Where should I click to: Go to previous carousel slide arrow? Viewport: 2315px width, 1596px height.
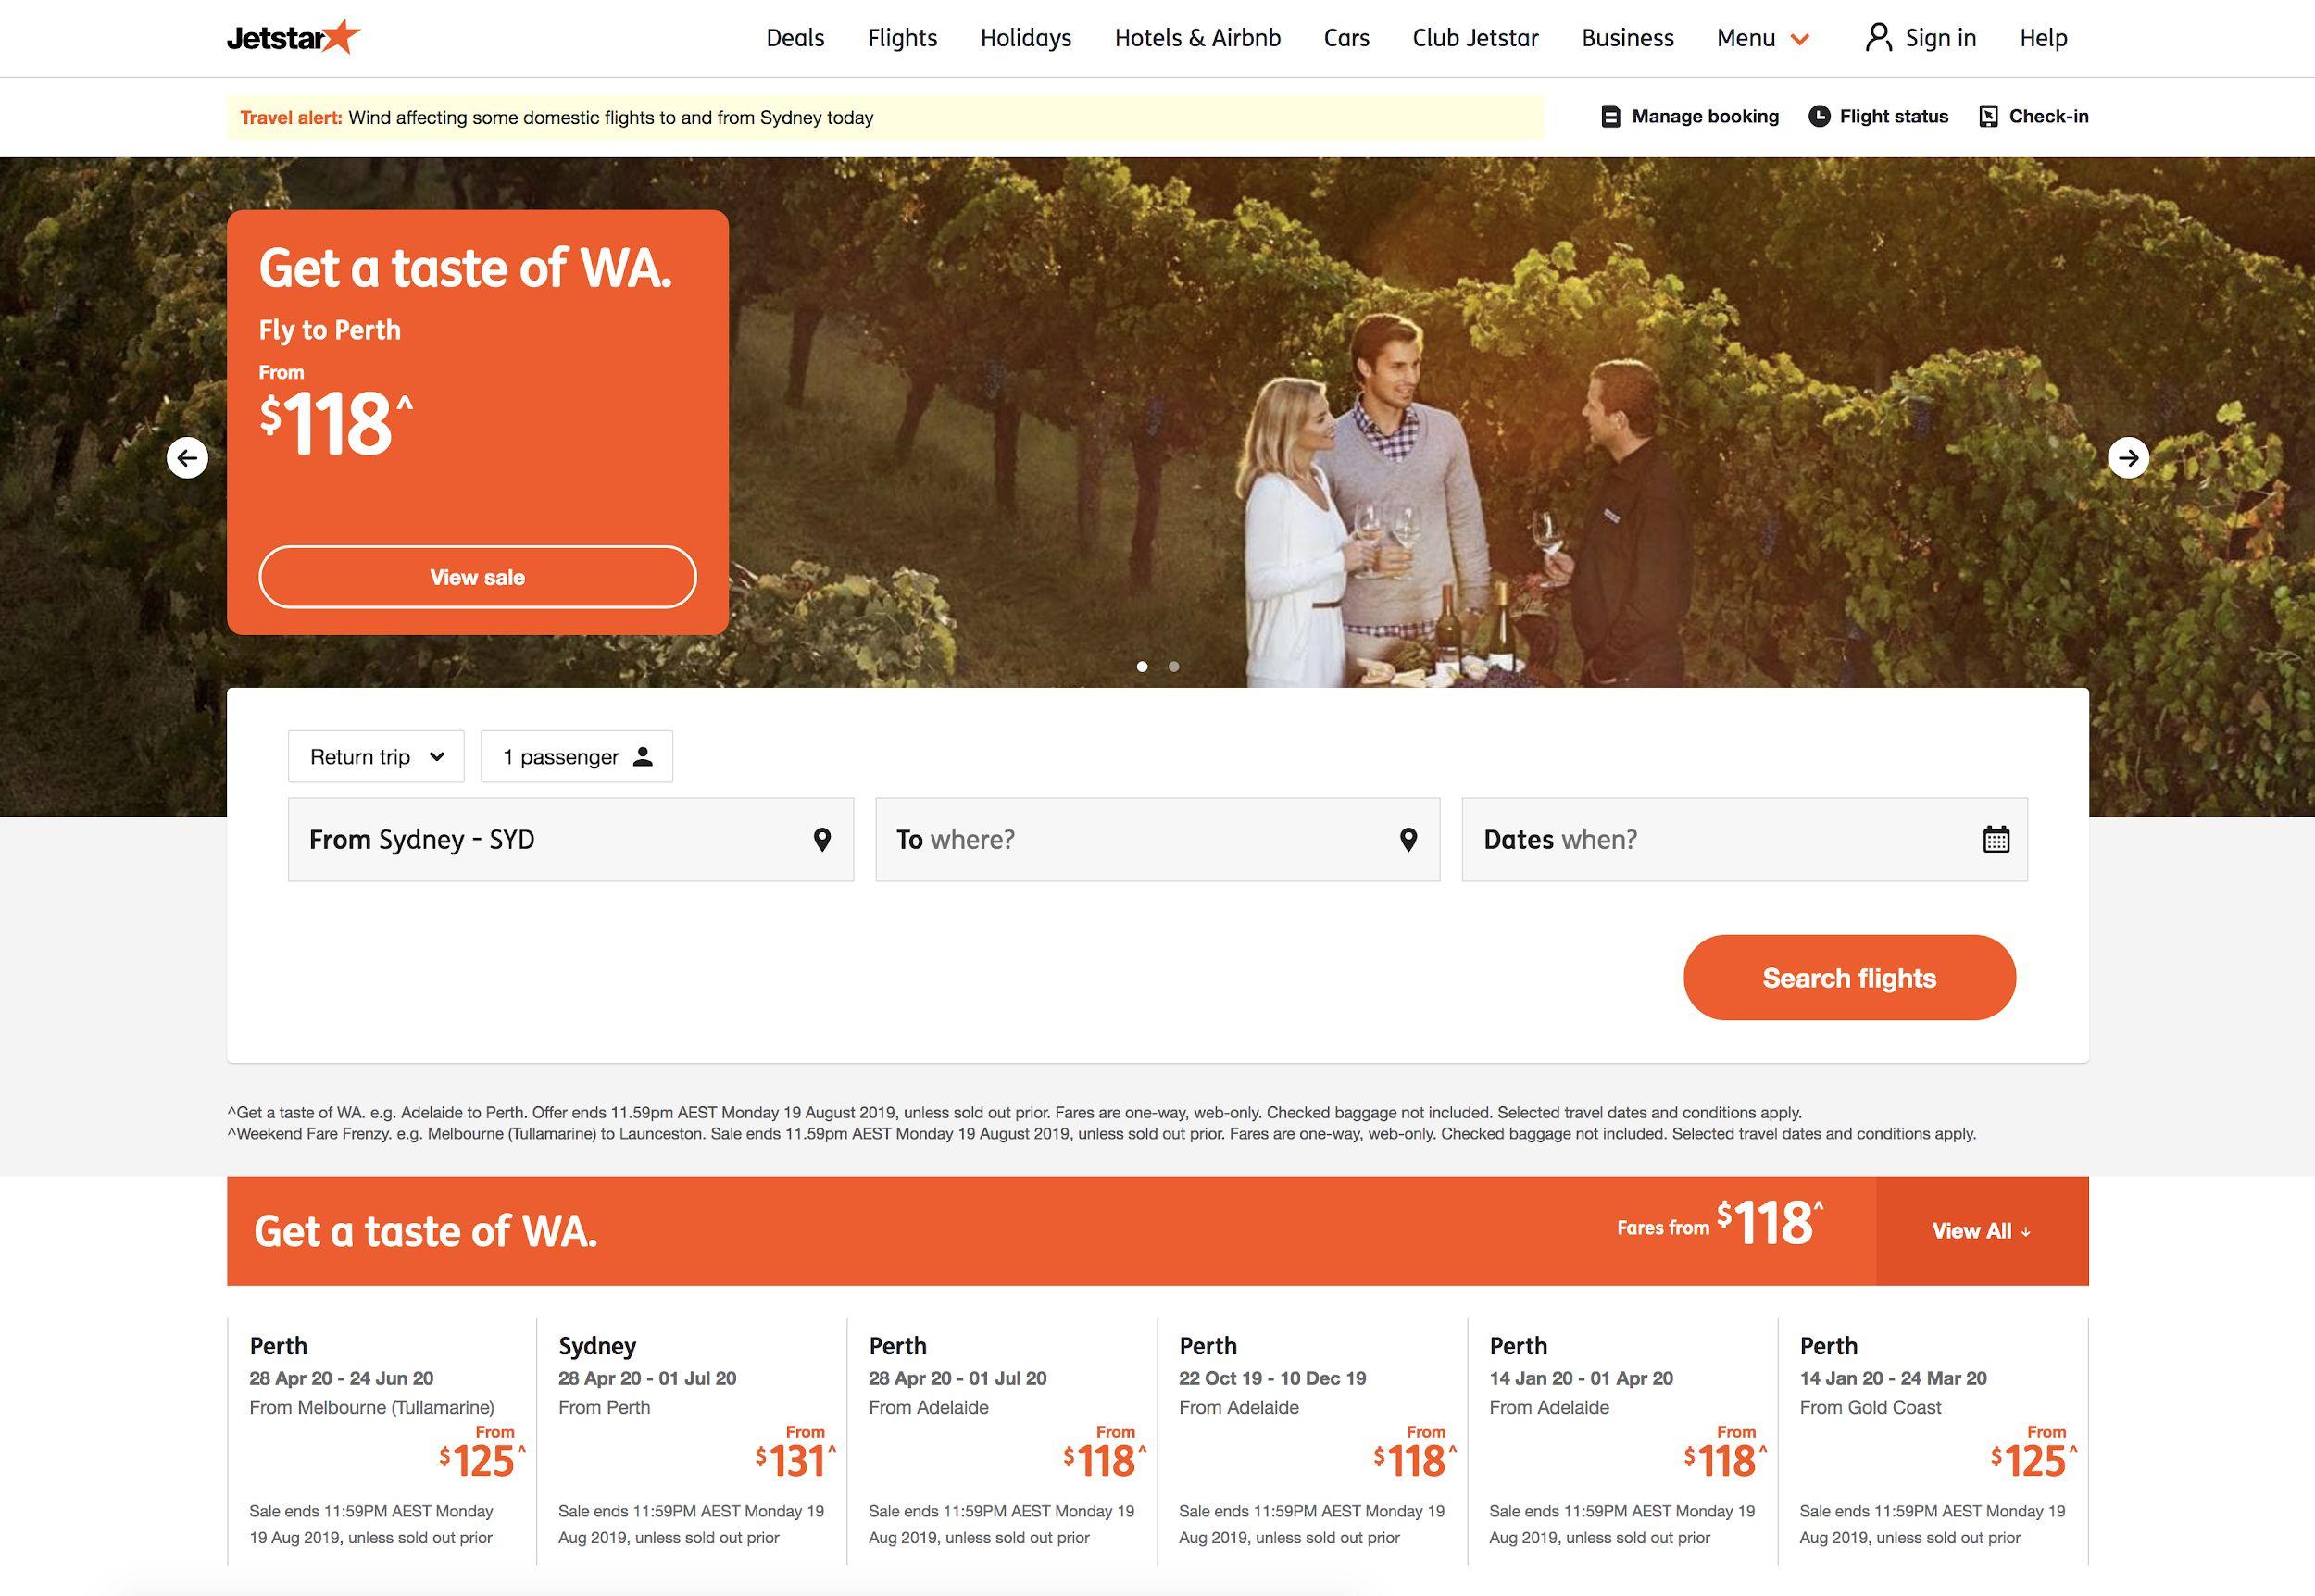pos(187,458)
